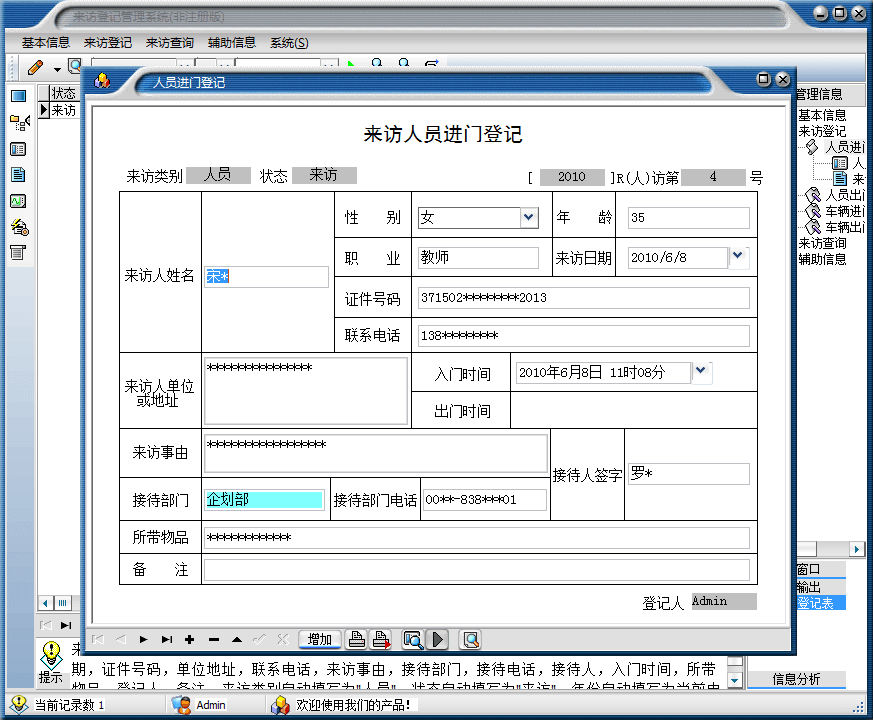The width and height of the screenshot is (873, 720).
Task: Open the 基本信息 menu
Action: point(46,43)
